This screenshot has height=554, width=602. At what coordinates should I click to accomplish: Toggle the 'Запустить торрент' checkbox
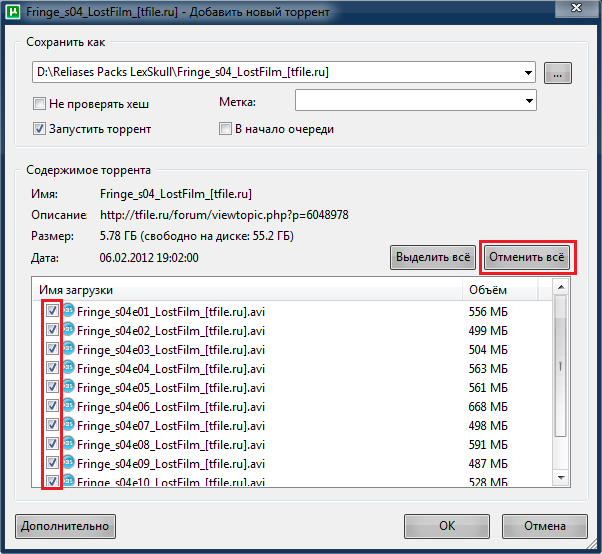40,129
